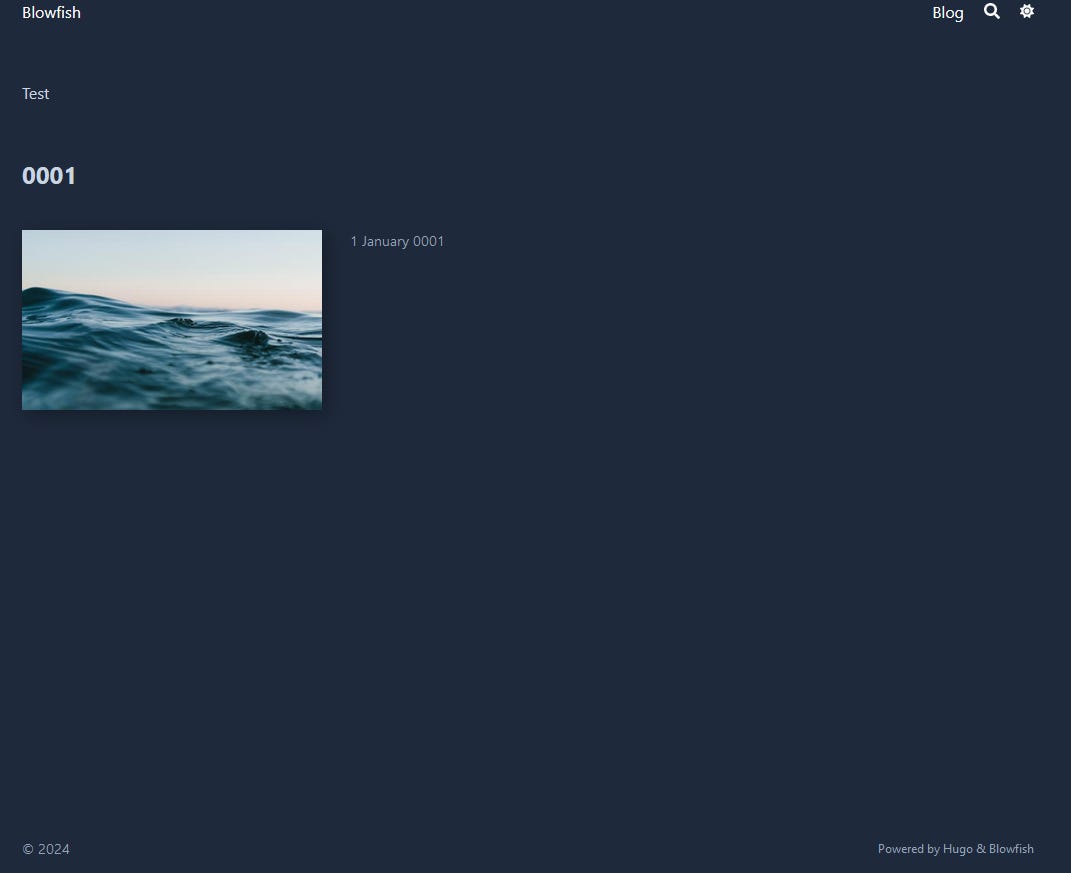
Task: Click the '© 2024' copyright text
Action: (46, 849)
